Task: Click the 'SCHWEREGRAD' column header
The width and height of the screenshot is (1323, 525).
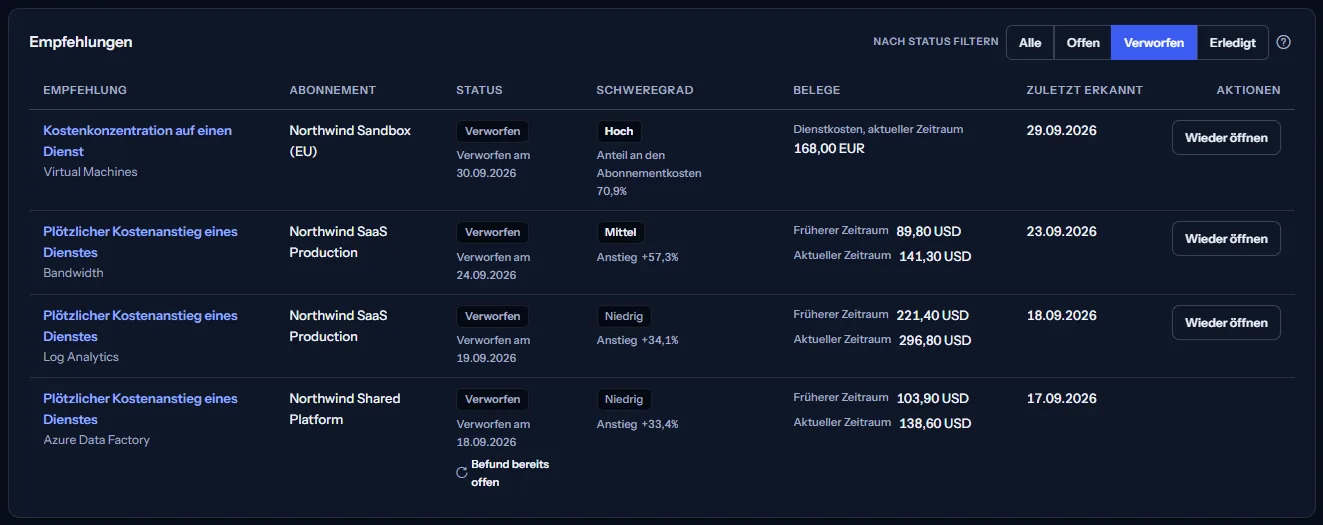Action: [645, 90]
